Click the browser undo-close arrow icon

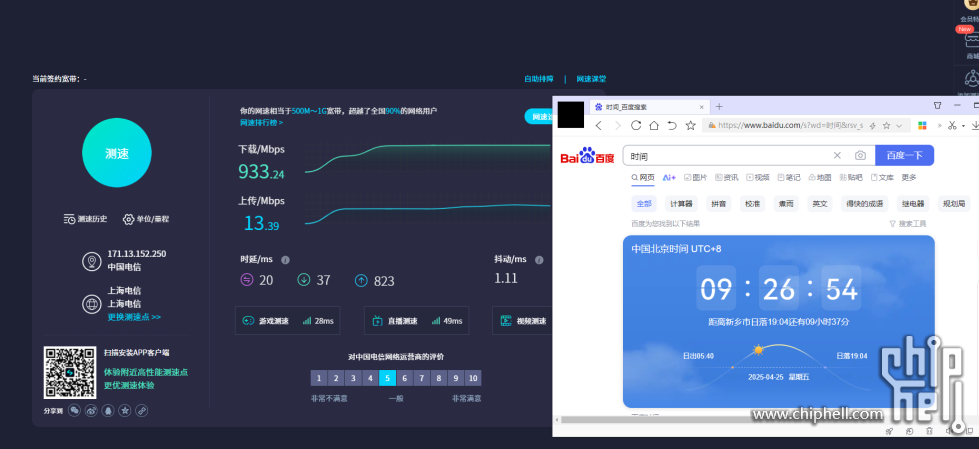[672, 126]
